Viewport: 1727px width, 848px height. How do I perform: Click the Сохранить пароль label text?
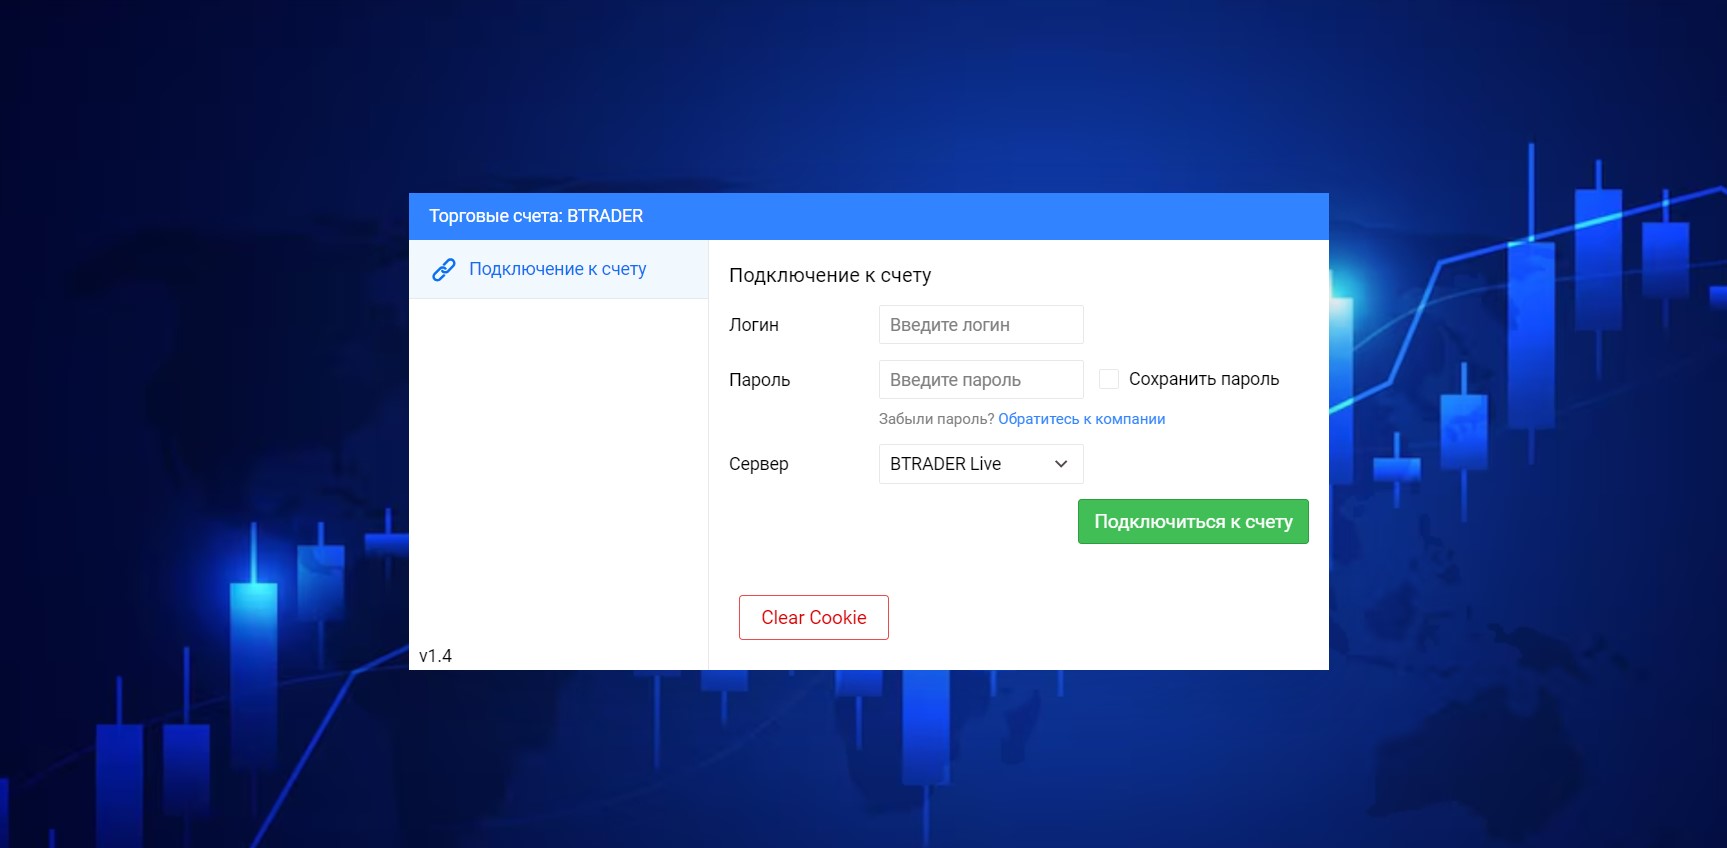[1204, 379]
